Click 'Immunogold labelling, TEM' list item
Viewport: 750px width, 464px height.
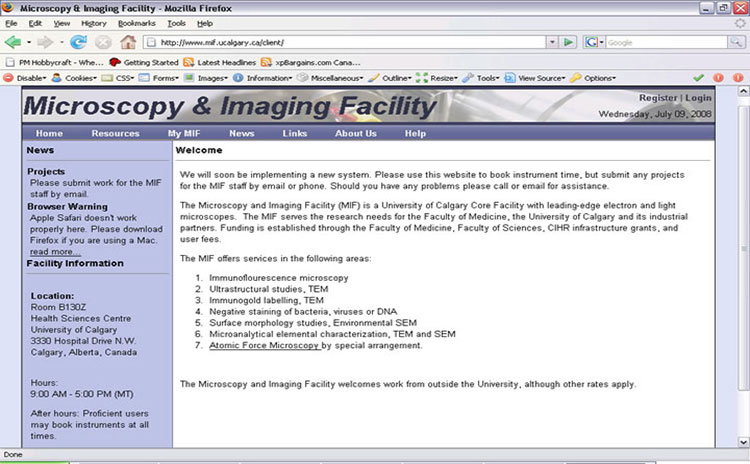[x=266, y=300]
